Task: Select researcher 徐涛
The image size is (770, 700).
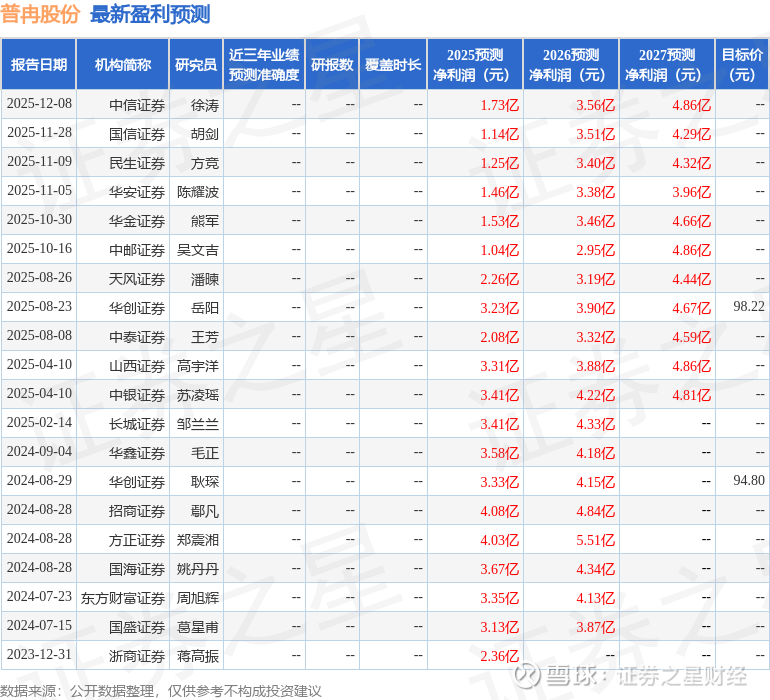Action: click(x=205, y=105)
